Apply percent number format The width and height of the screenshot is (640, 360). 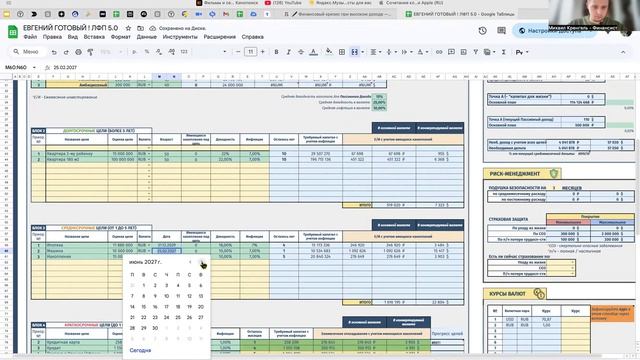(147, 52)
